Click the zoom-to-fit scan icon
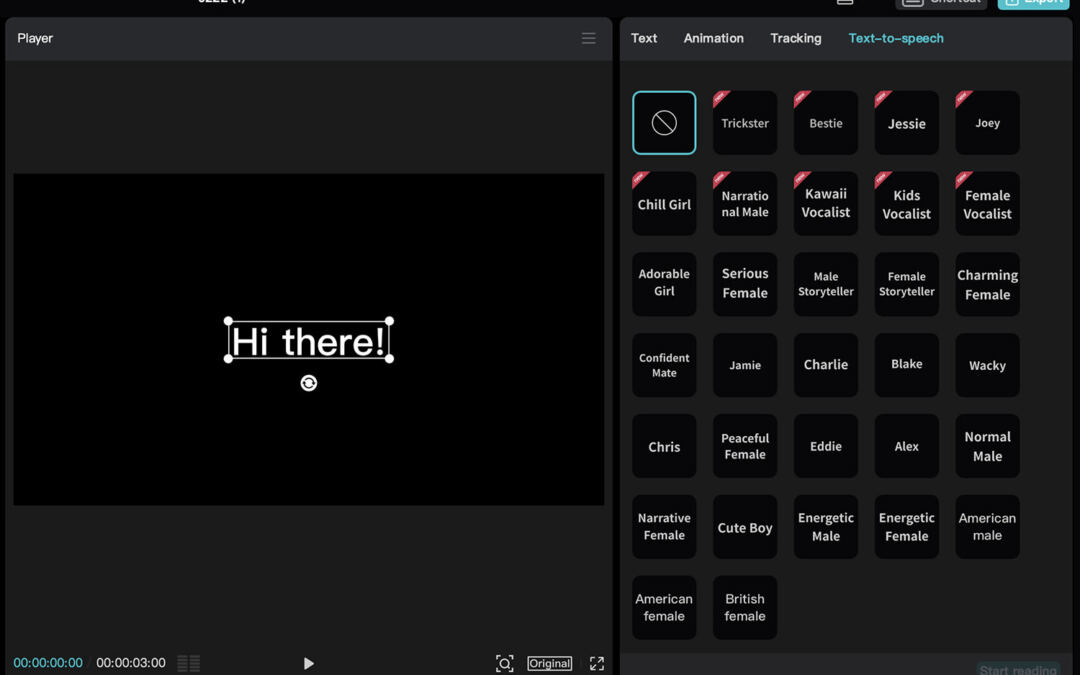Viewport: 1080px width, 675px height. [505, 663]
